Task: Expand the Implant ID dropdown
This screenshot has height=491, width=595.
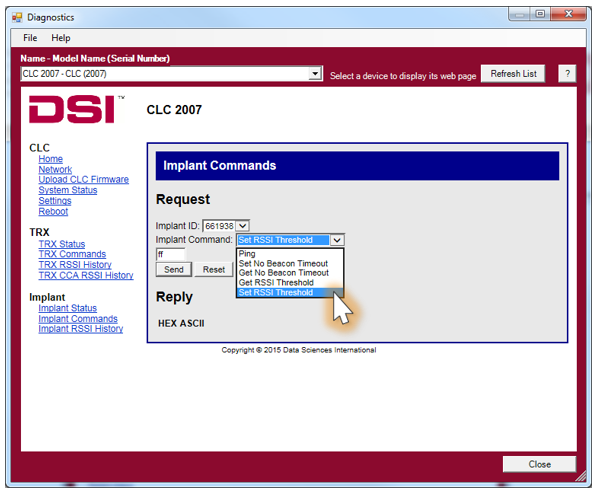Action: click(242, 226)
